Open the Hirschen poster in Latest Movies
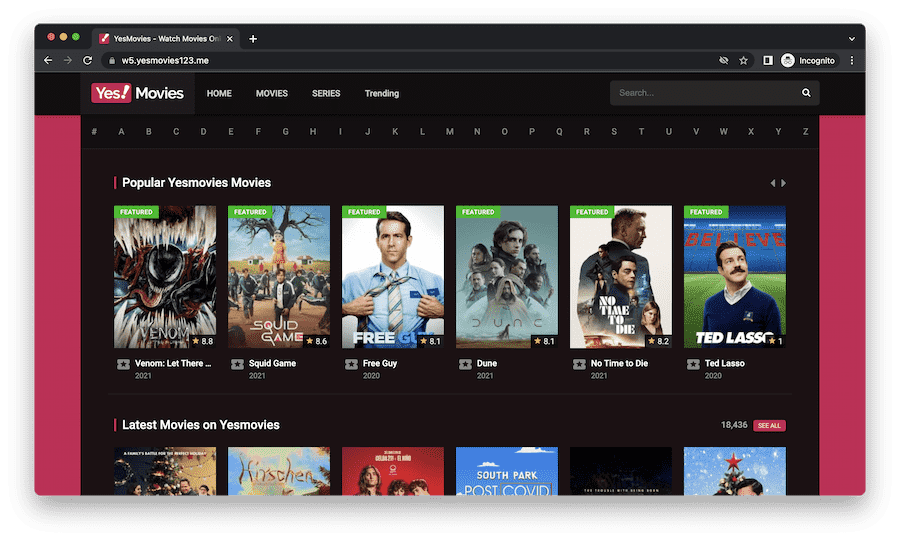The height and width of the screenshot is (541, 900). [x=279, y=471]
